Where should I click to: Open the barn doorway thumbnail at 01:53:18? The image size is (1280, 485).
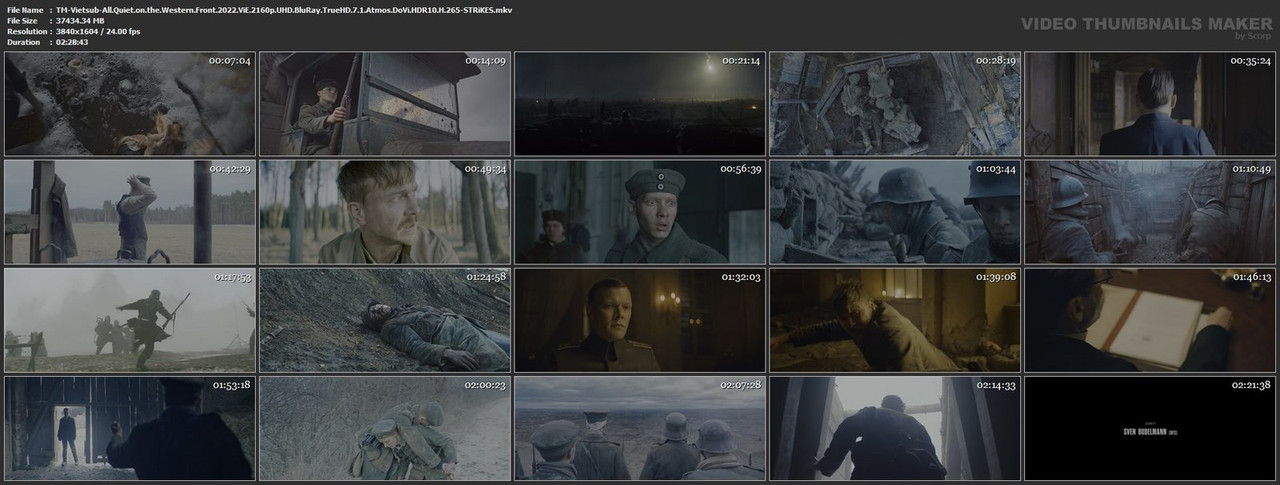coord(128,428)
